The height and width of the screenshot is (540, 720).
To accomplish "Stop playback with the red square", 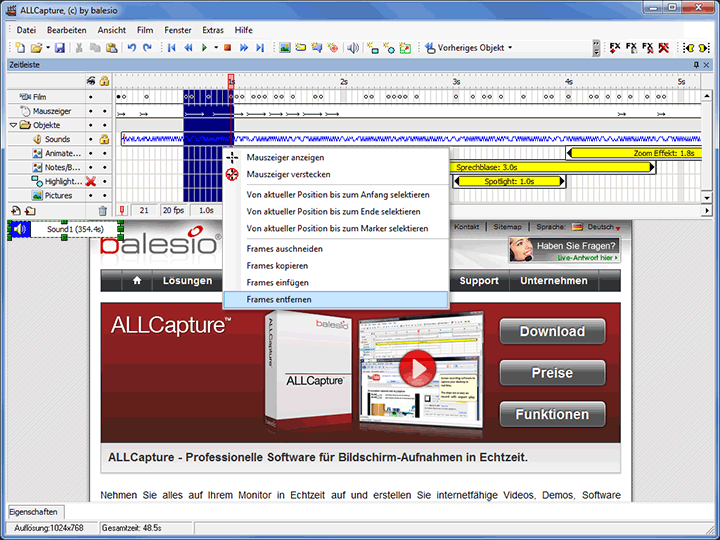I will (227, 48).
